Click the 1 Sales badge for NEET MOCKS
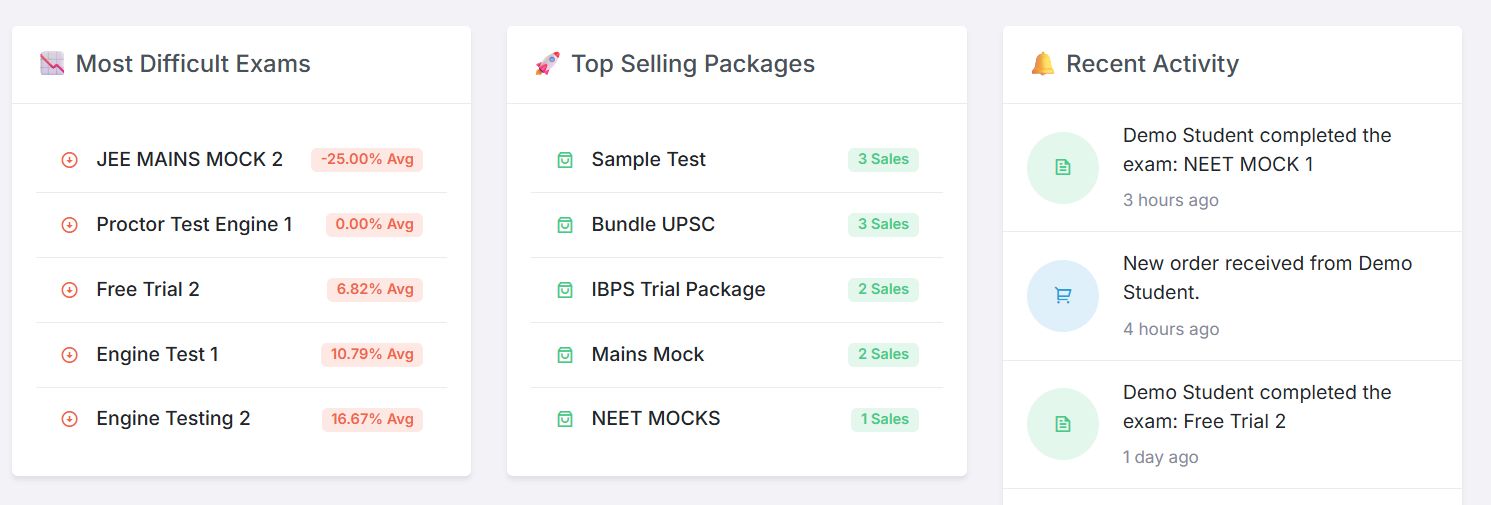1491x505 pixels. point(885,419)
